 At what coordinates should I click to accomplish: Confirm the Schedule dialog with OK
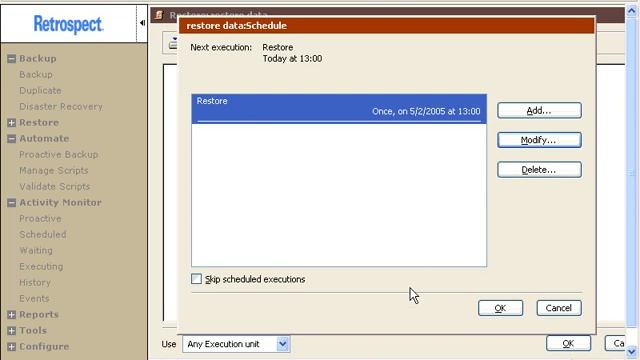(x=500, y=308)
